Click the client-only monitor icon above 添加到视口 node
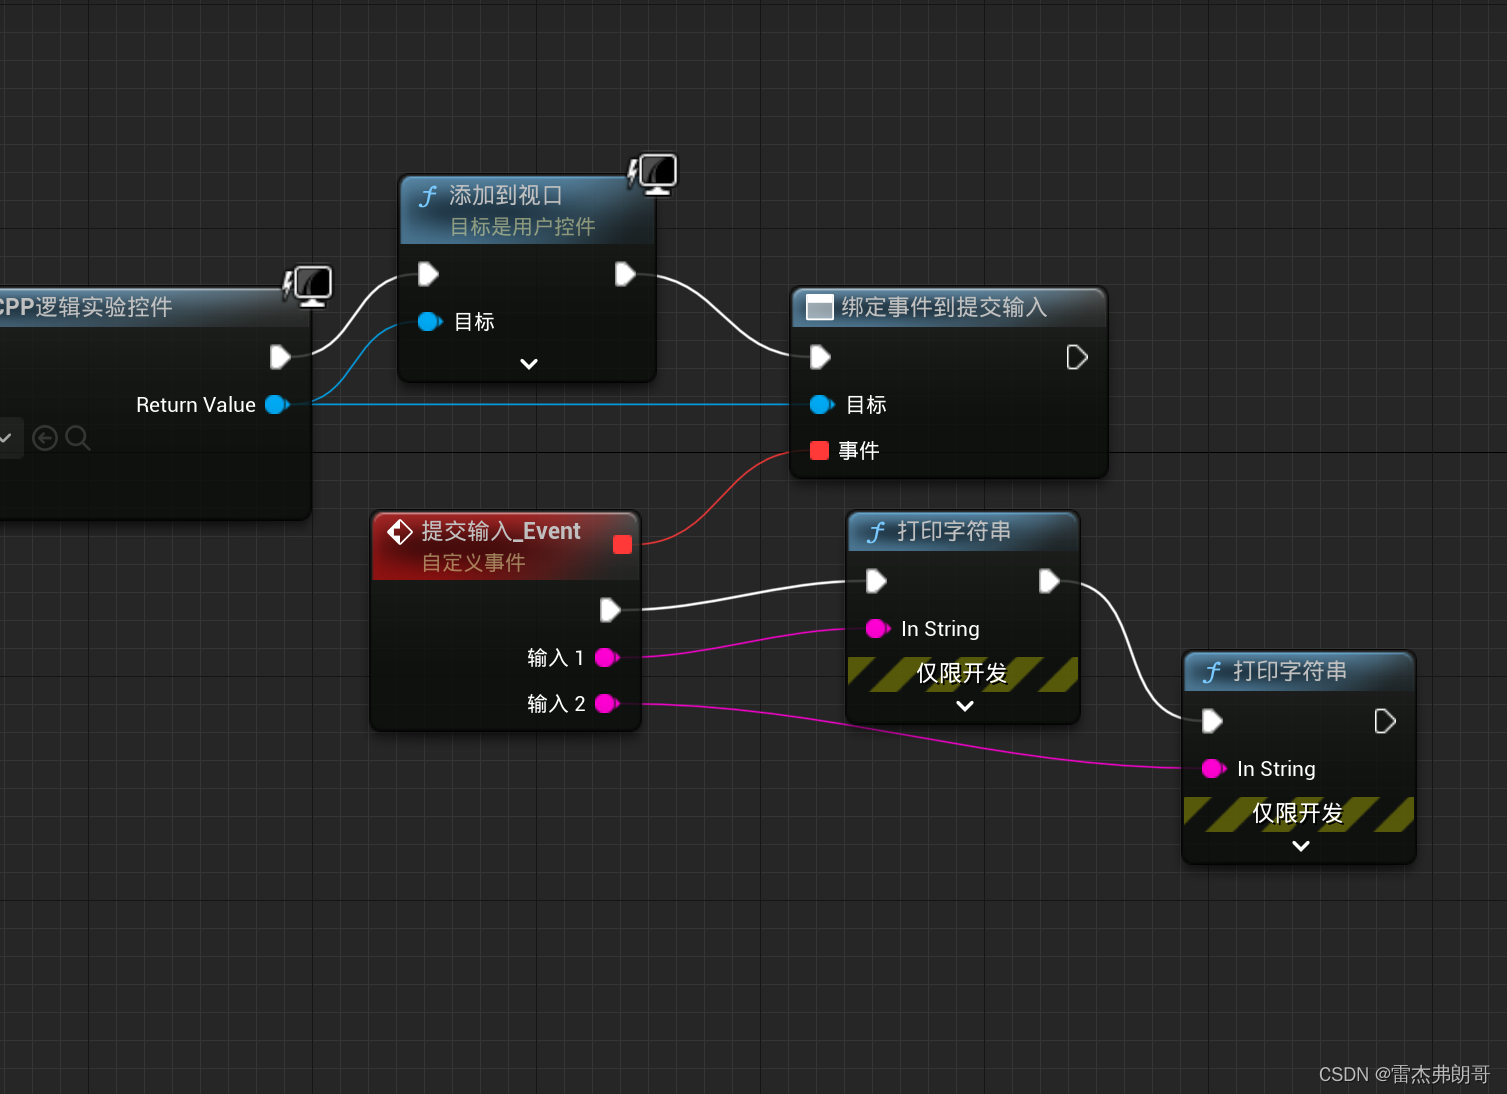Screen dimensions: 1507x1094 click(x=653, y=174)
